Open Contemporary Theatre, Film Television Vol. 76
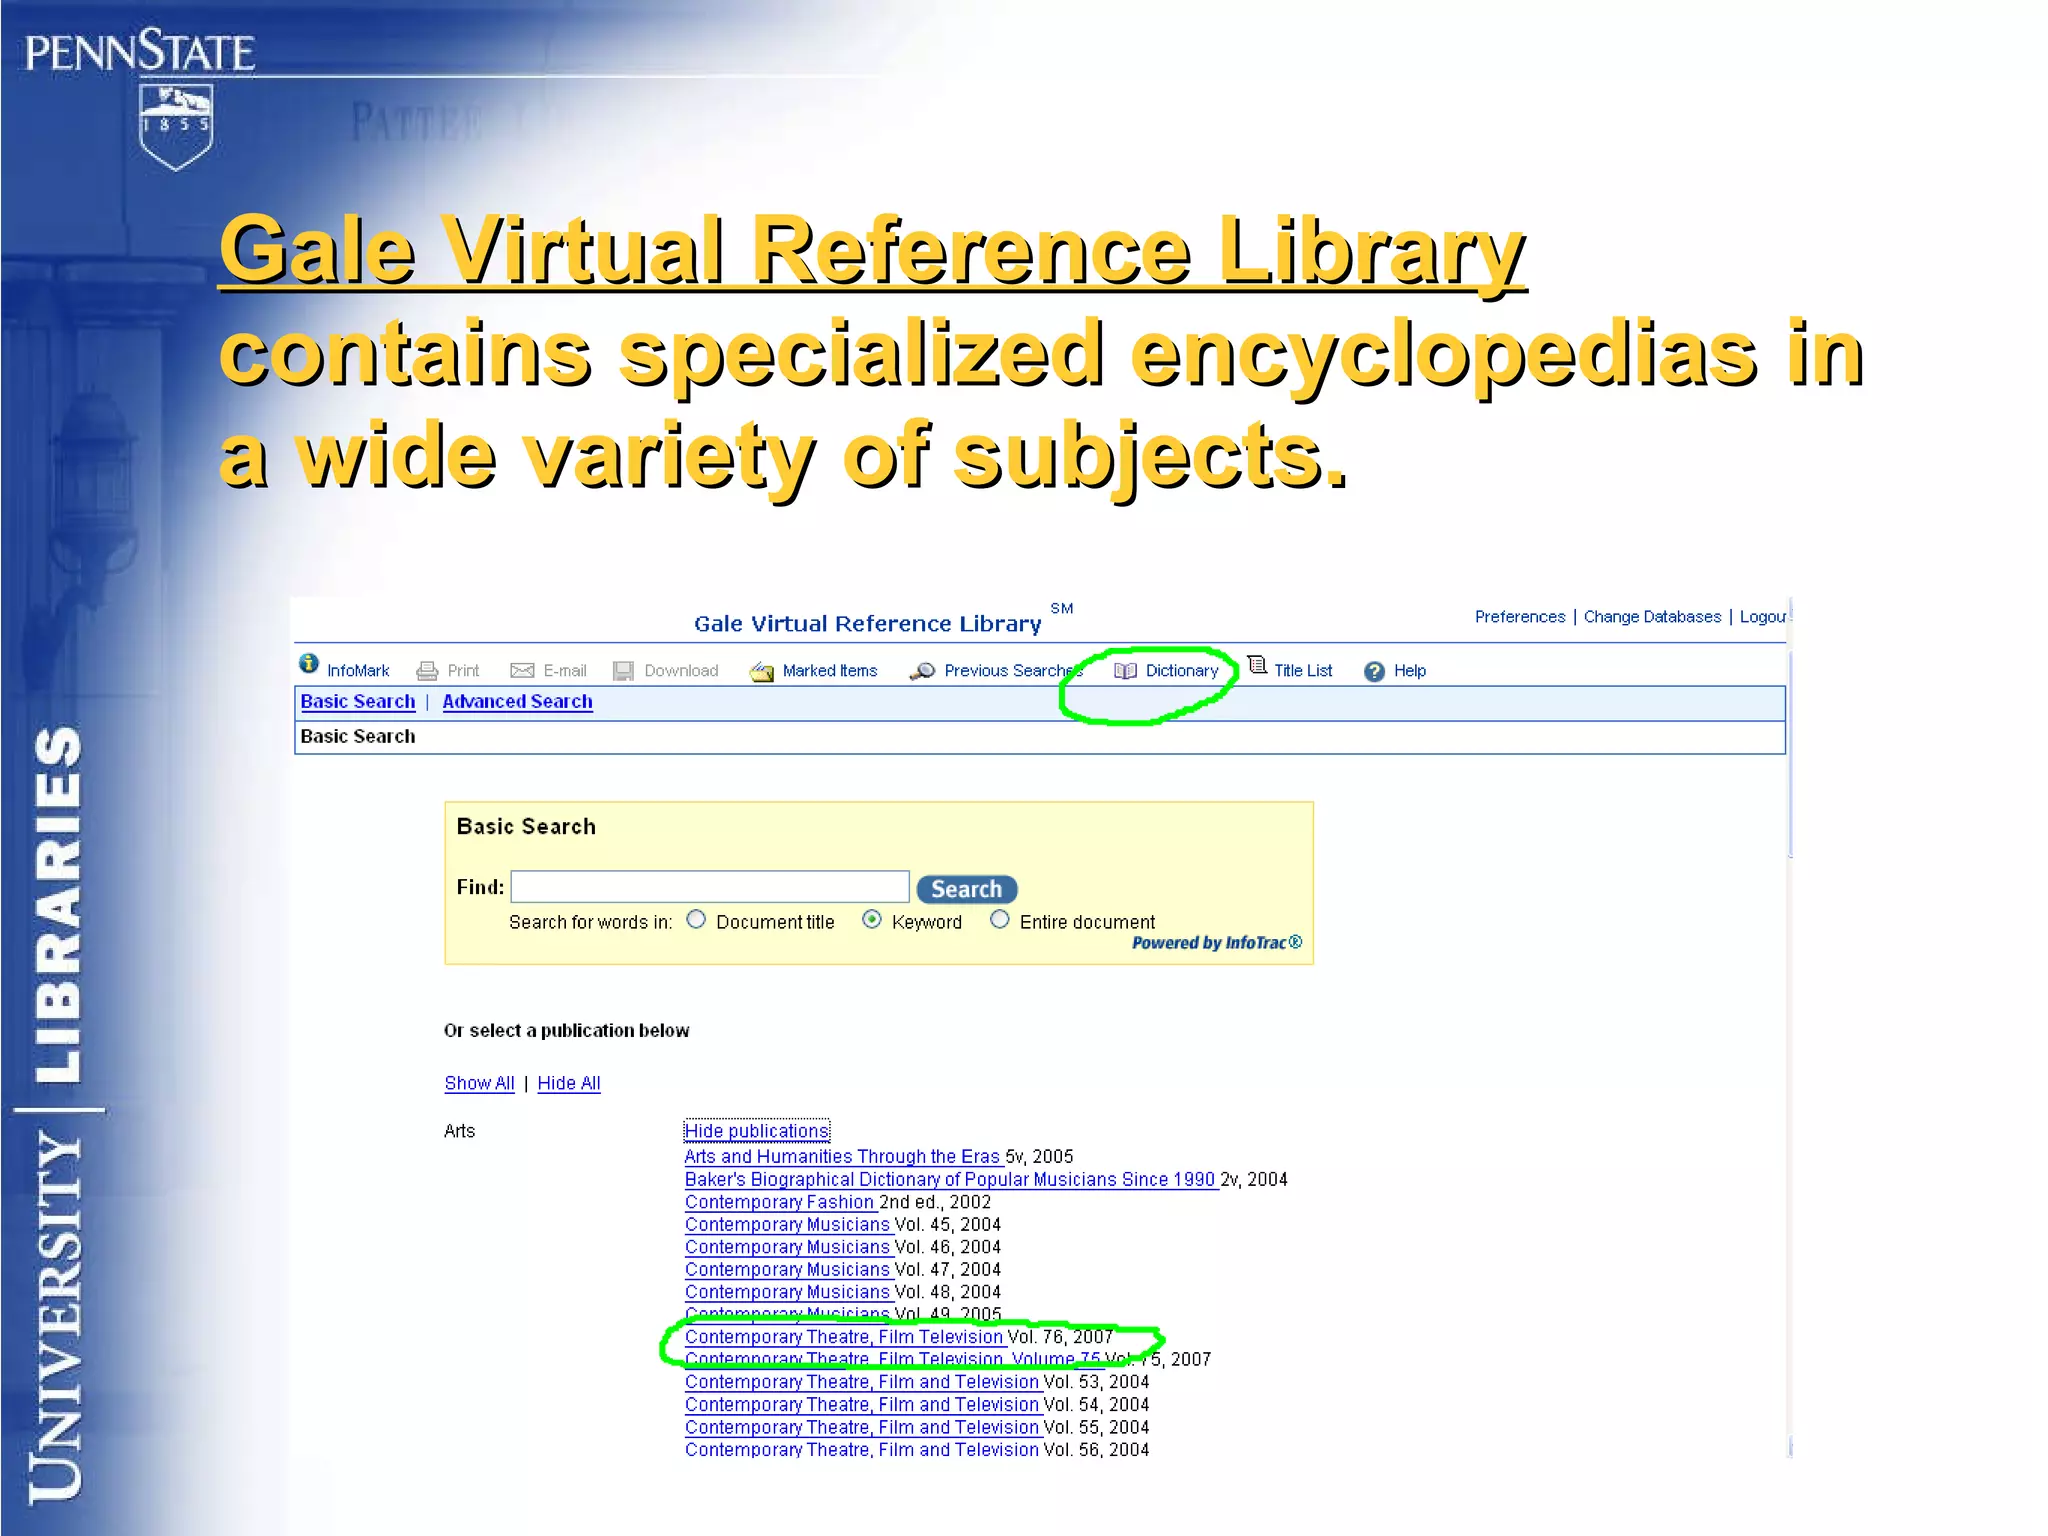 click(844, 1337)
